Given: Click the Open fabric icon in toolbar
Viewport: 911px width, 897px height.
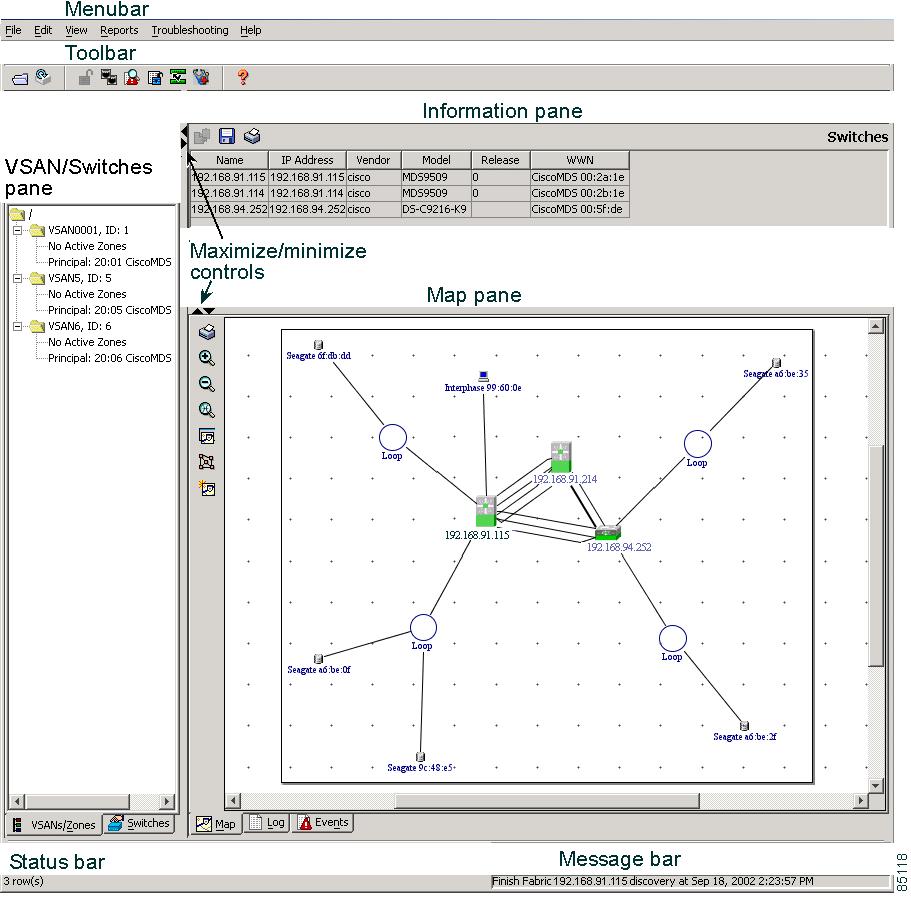Looking at the screenshot, I should [19, 78].
